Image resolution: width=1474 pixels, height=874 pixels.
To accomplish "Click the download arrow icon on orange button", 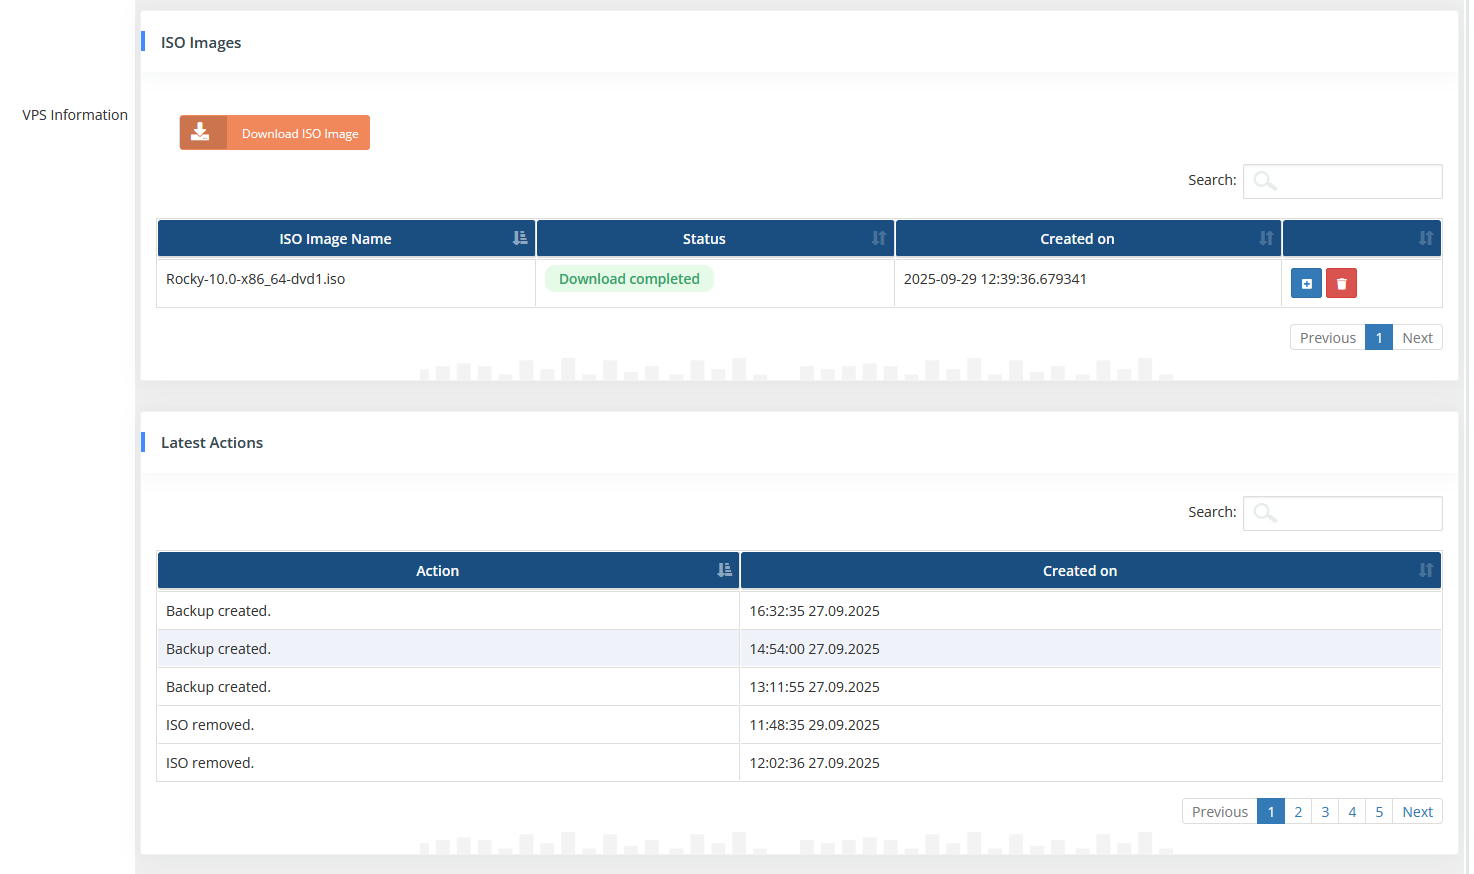I will click(201, 133).
